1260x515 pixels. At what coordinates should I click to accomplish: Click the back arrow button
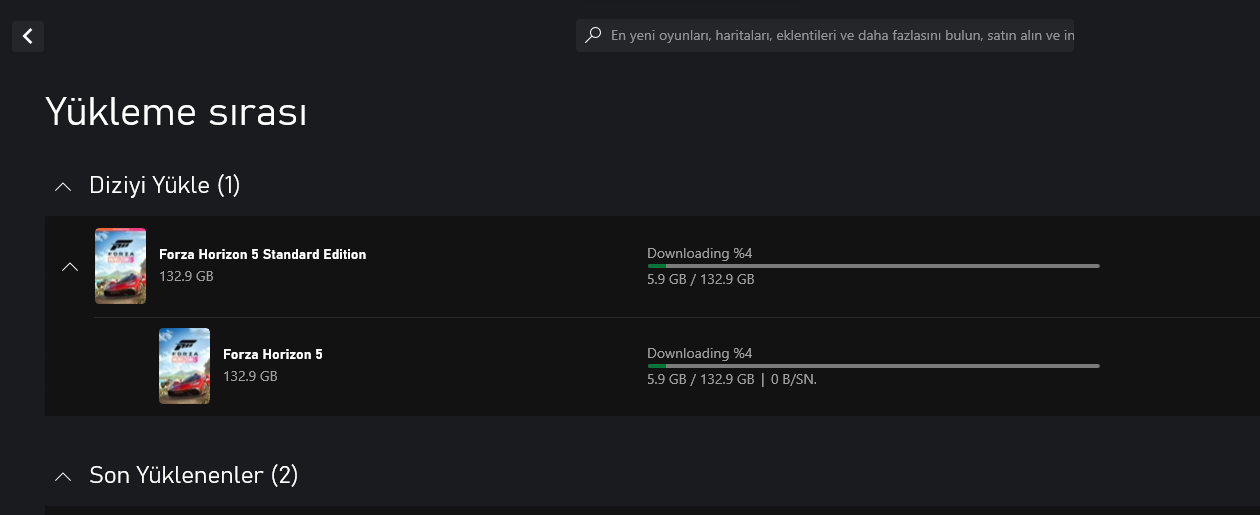[x=28, y=36]
